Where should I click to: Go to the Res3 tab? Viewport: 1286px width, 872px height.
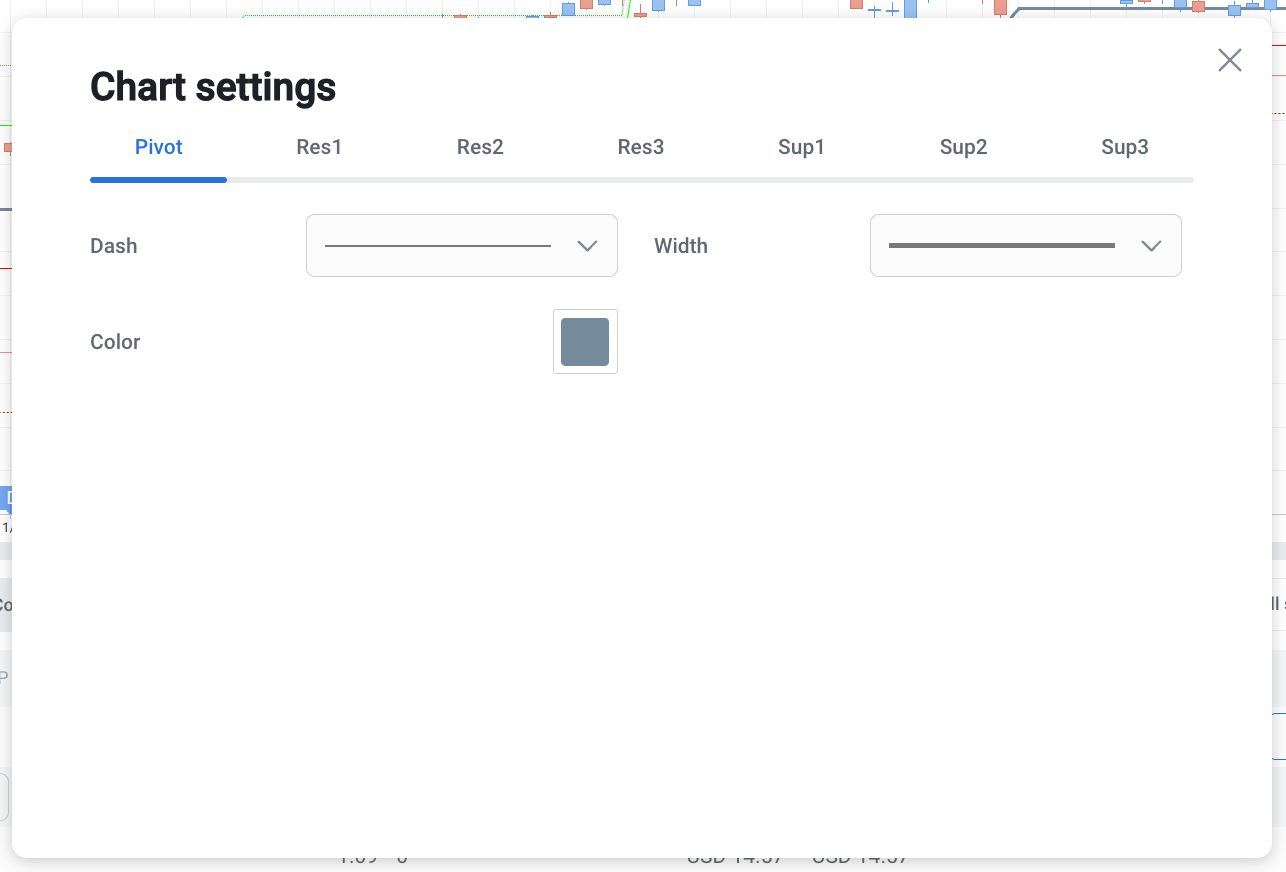click(x=641, y=147)
